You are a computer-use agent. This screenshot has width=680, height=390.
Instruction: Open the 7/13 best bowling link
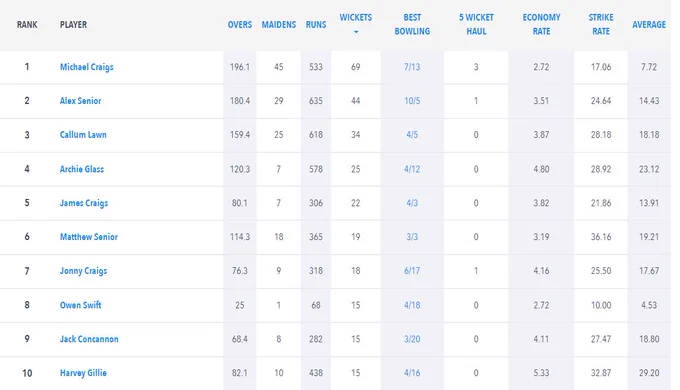[412, 67]
